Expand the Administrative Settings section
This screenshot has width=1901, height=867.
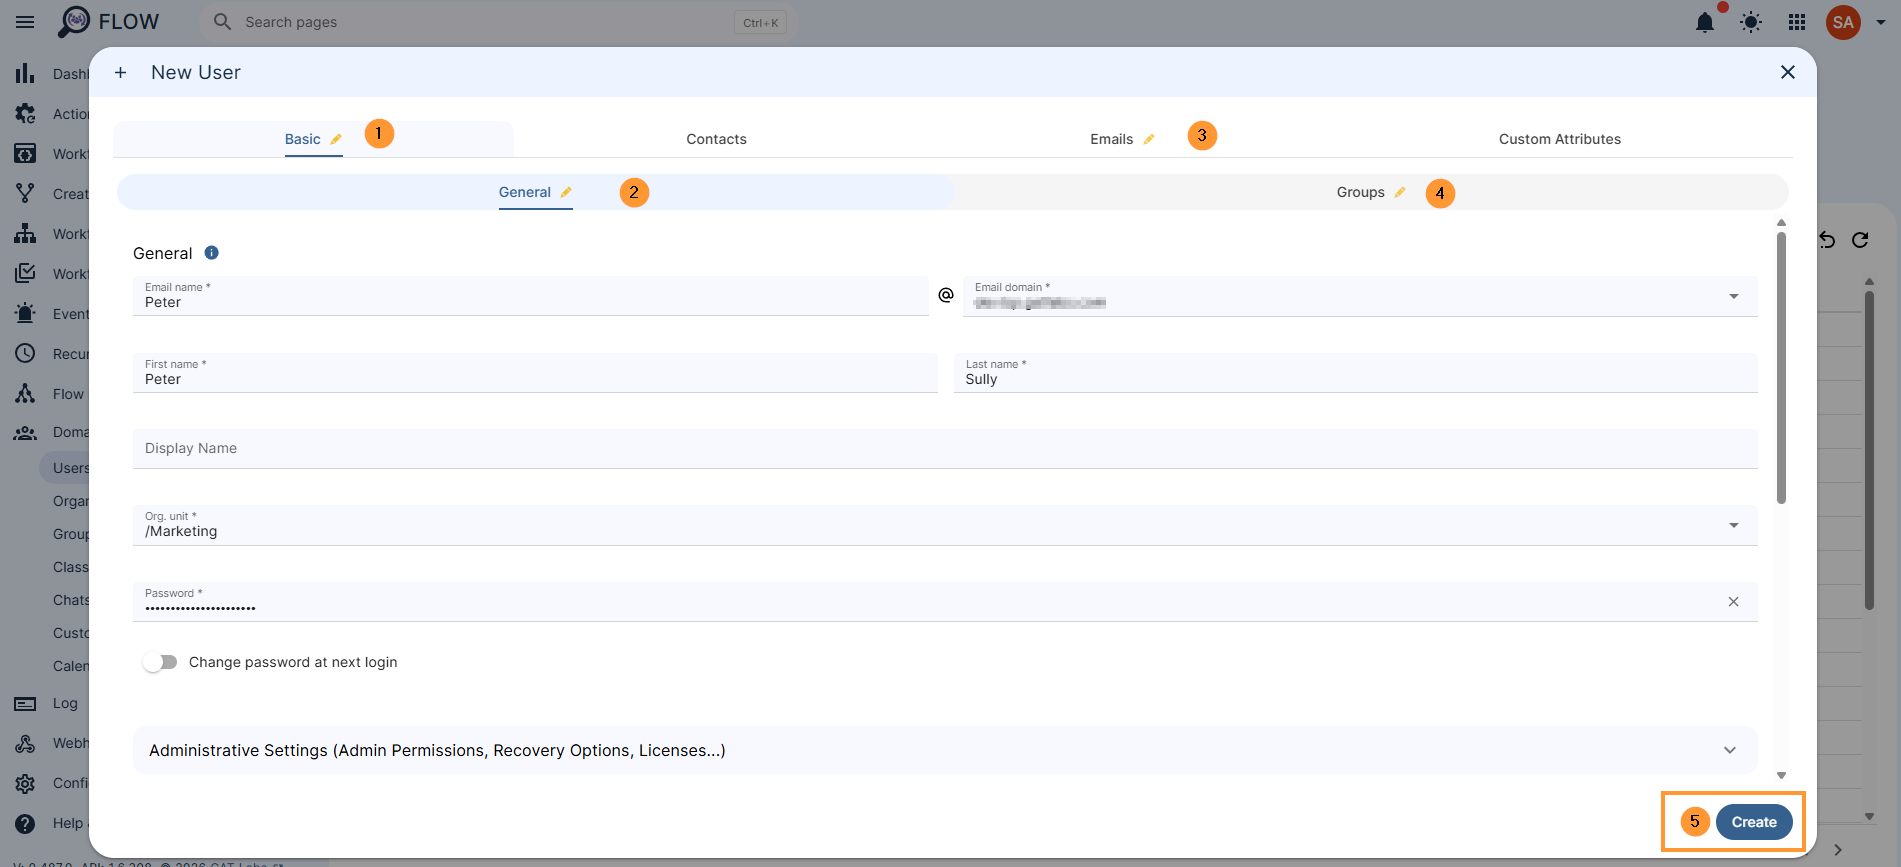tap(945, 750)
